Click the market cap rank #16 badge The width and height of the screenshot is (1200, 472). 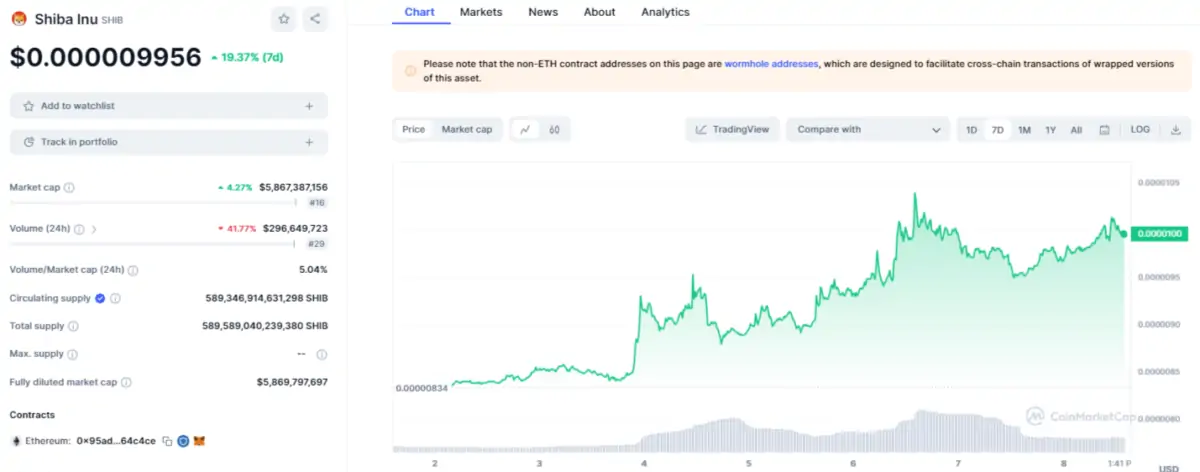coord(317,203)
